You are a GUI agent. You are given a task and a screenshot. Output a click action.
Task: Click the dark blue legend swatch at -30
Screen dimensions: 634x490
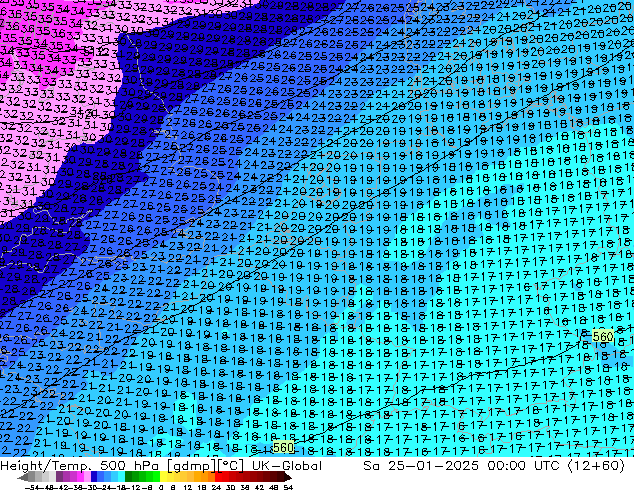click(94, 476)
